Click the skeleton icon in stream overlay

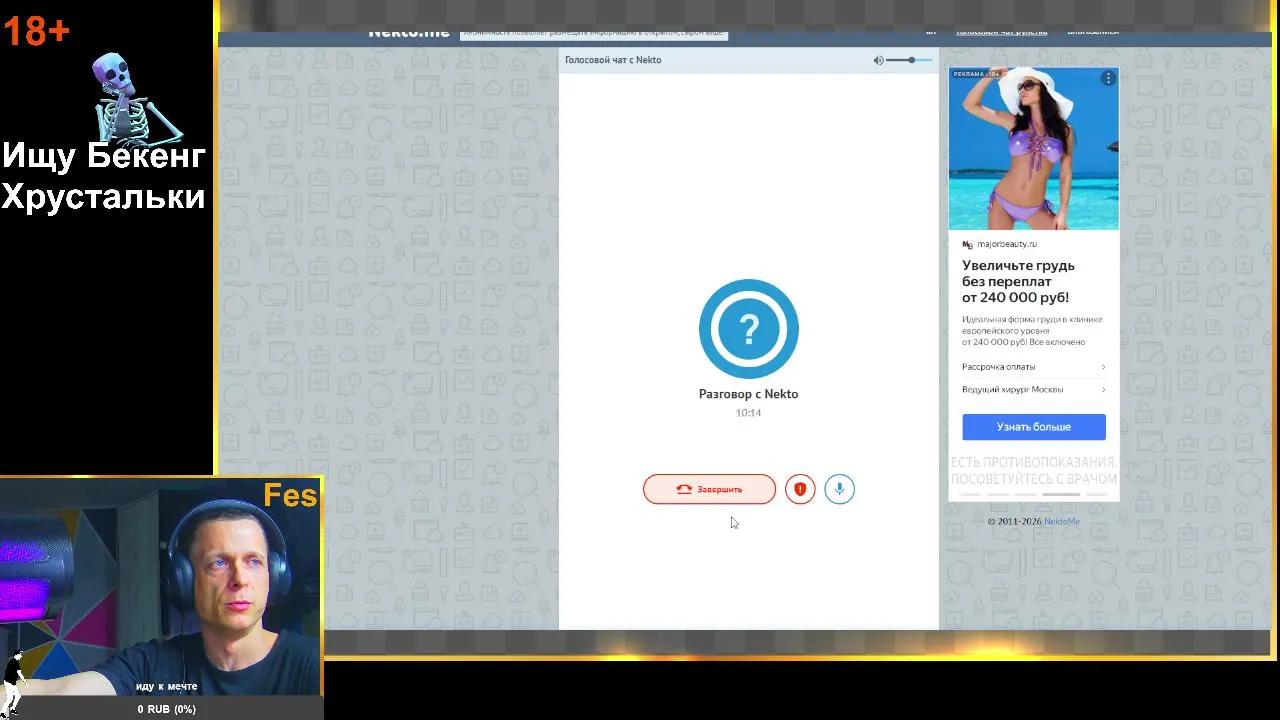[x=135, y=97]
